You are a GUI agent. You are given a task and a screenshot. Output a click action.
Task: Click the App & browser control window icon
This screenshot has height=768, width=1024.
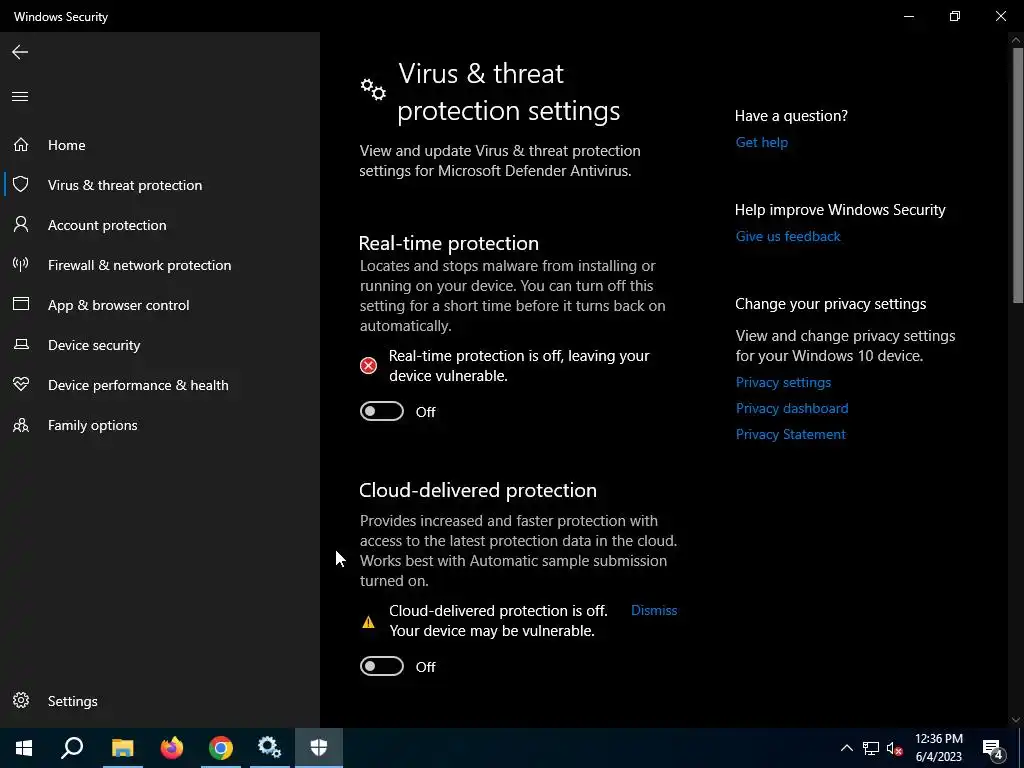(21, 304)
